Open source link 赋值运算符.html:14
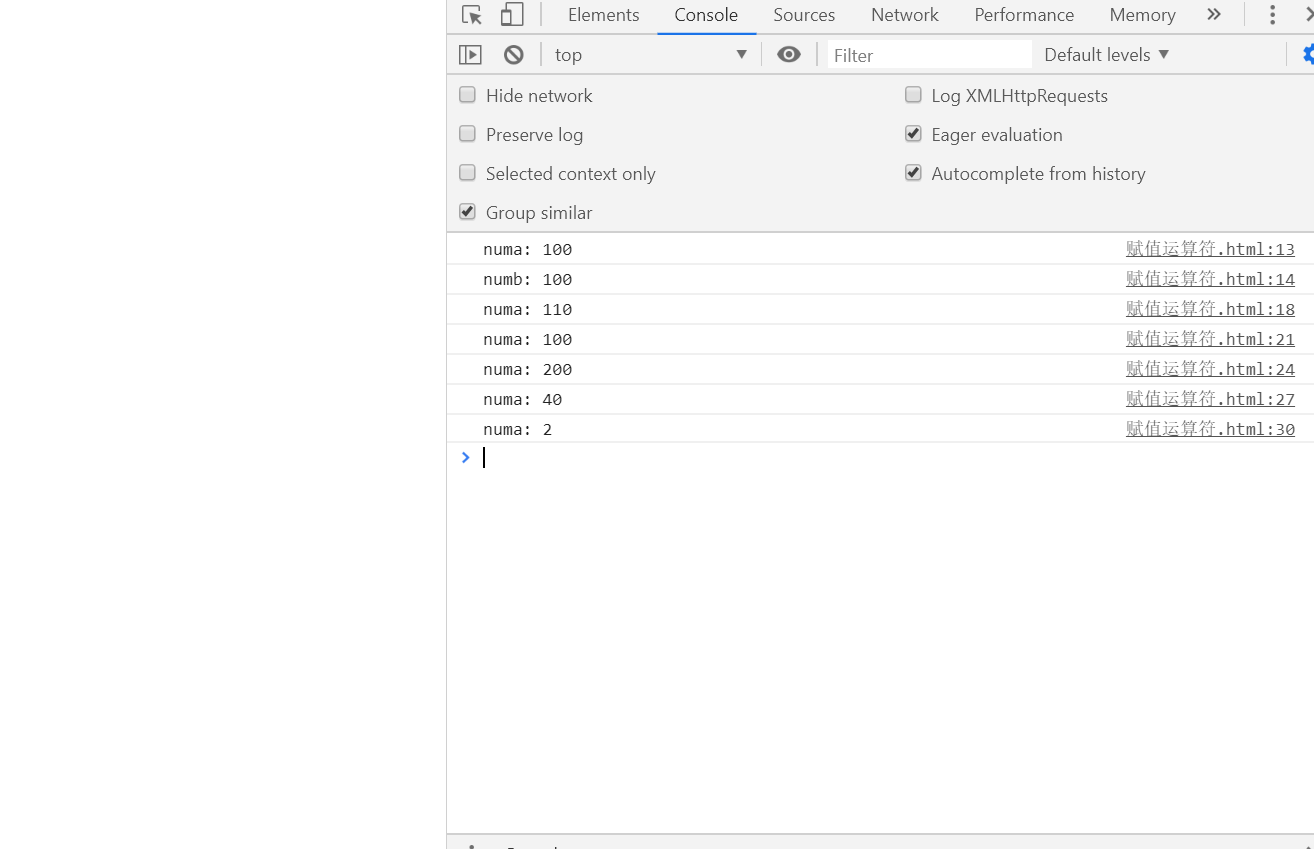 tap(1210, 279)
